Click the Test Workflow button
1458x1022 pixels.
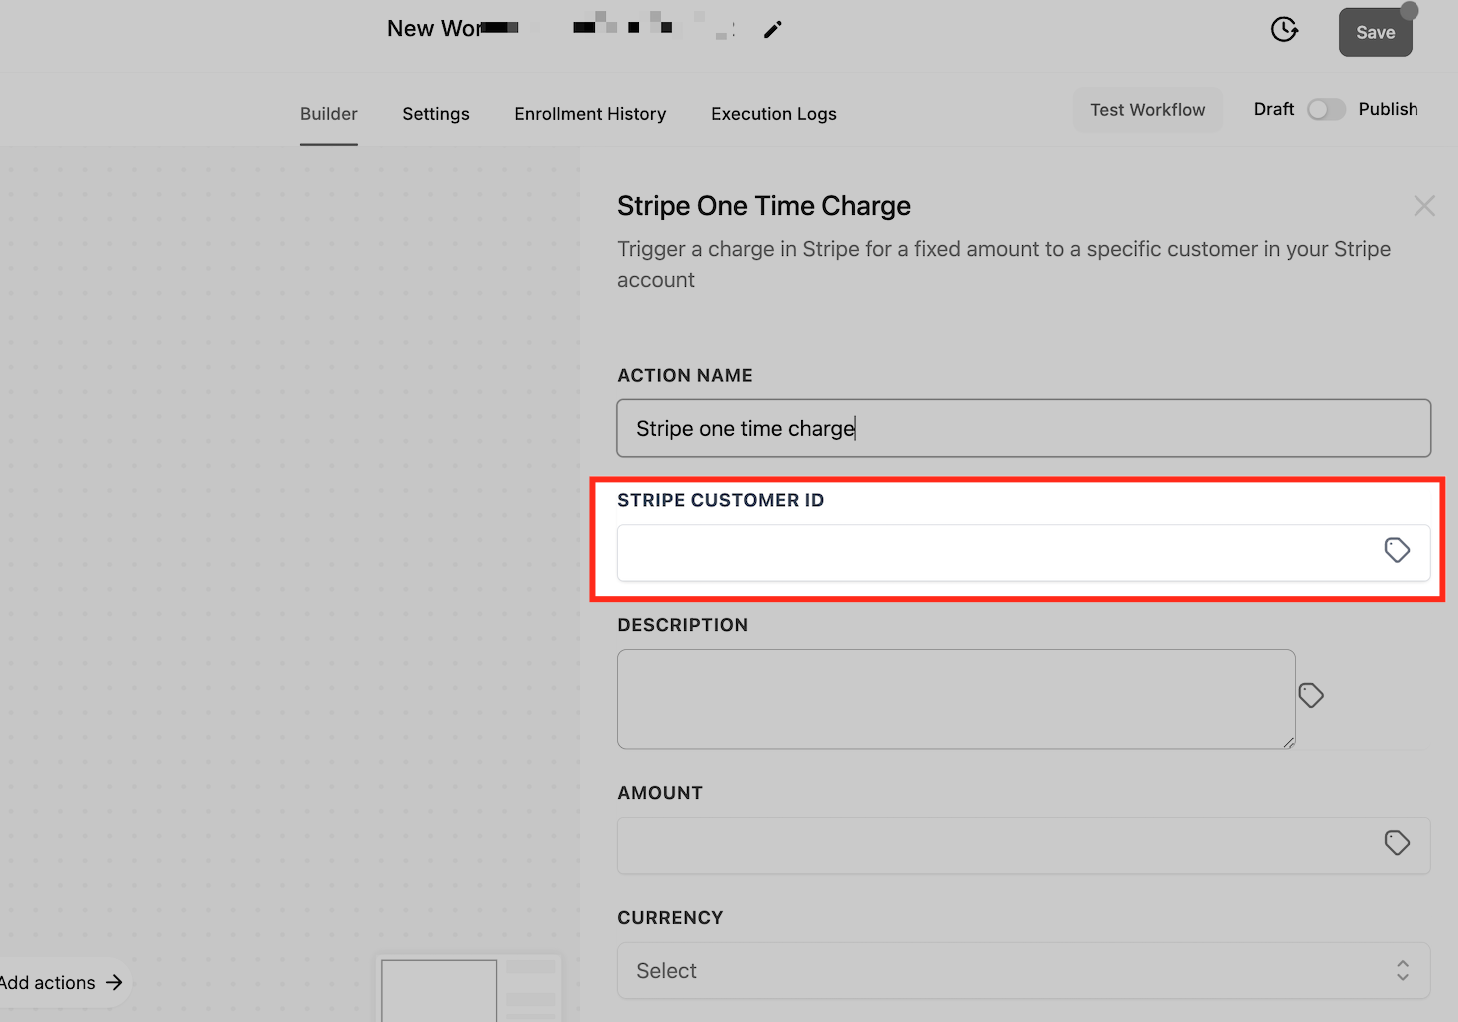click(x=1148, y=110)
